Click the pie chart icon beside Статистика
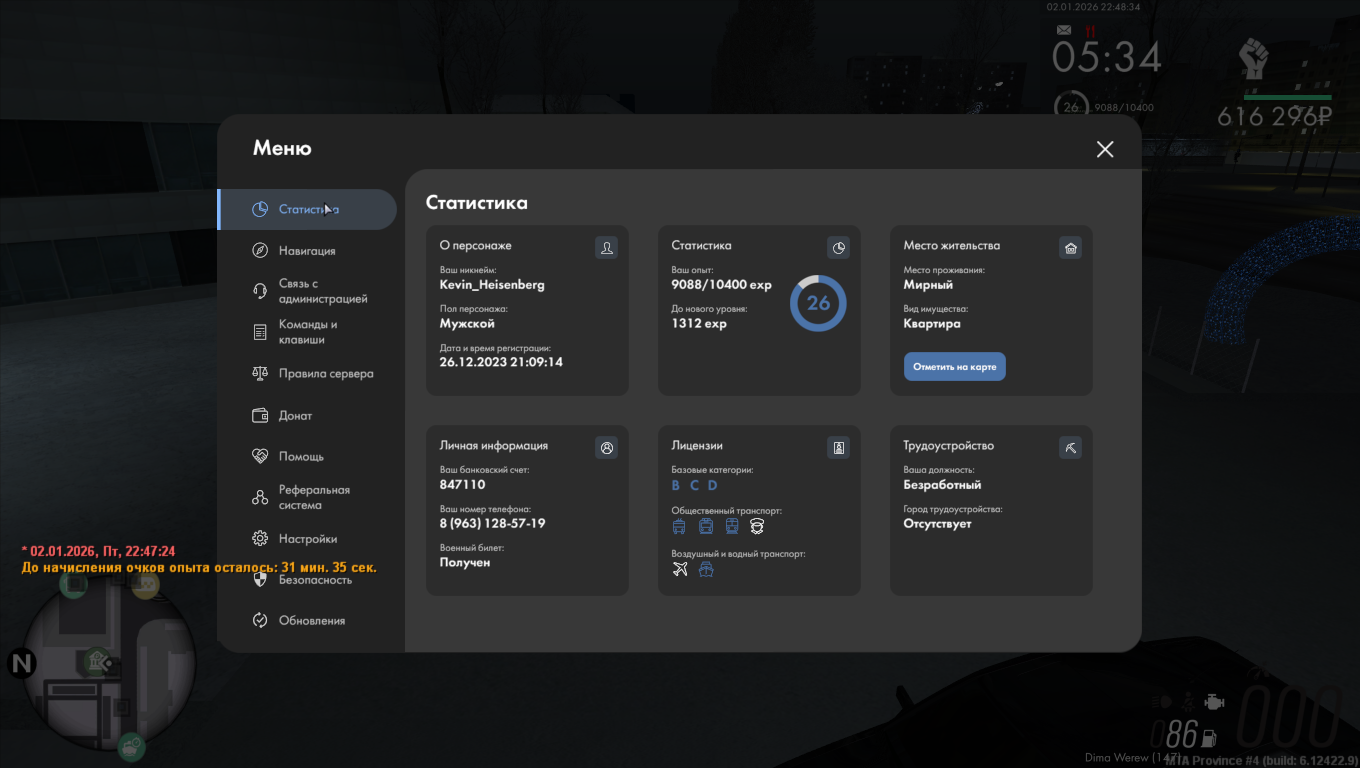 click(260, 209)
